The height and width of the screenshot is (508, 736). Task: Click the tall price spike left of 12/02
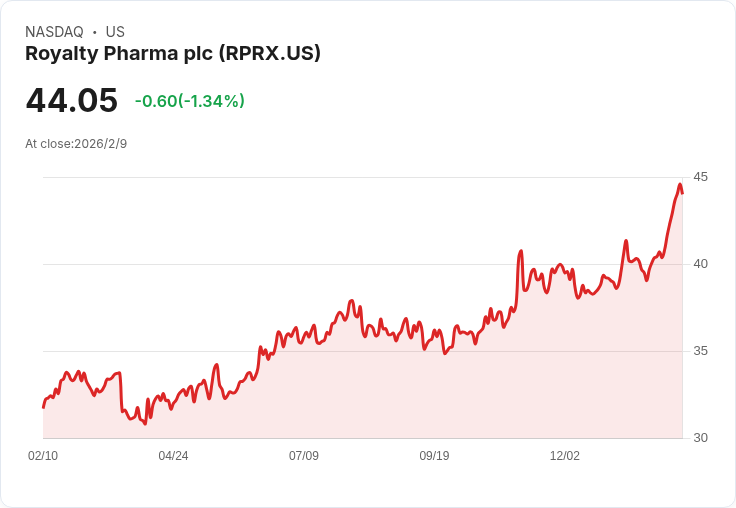521,251
